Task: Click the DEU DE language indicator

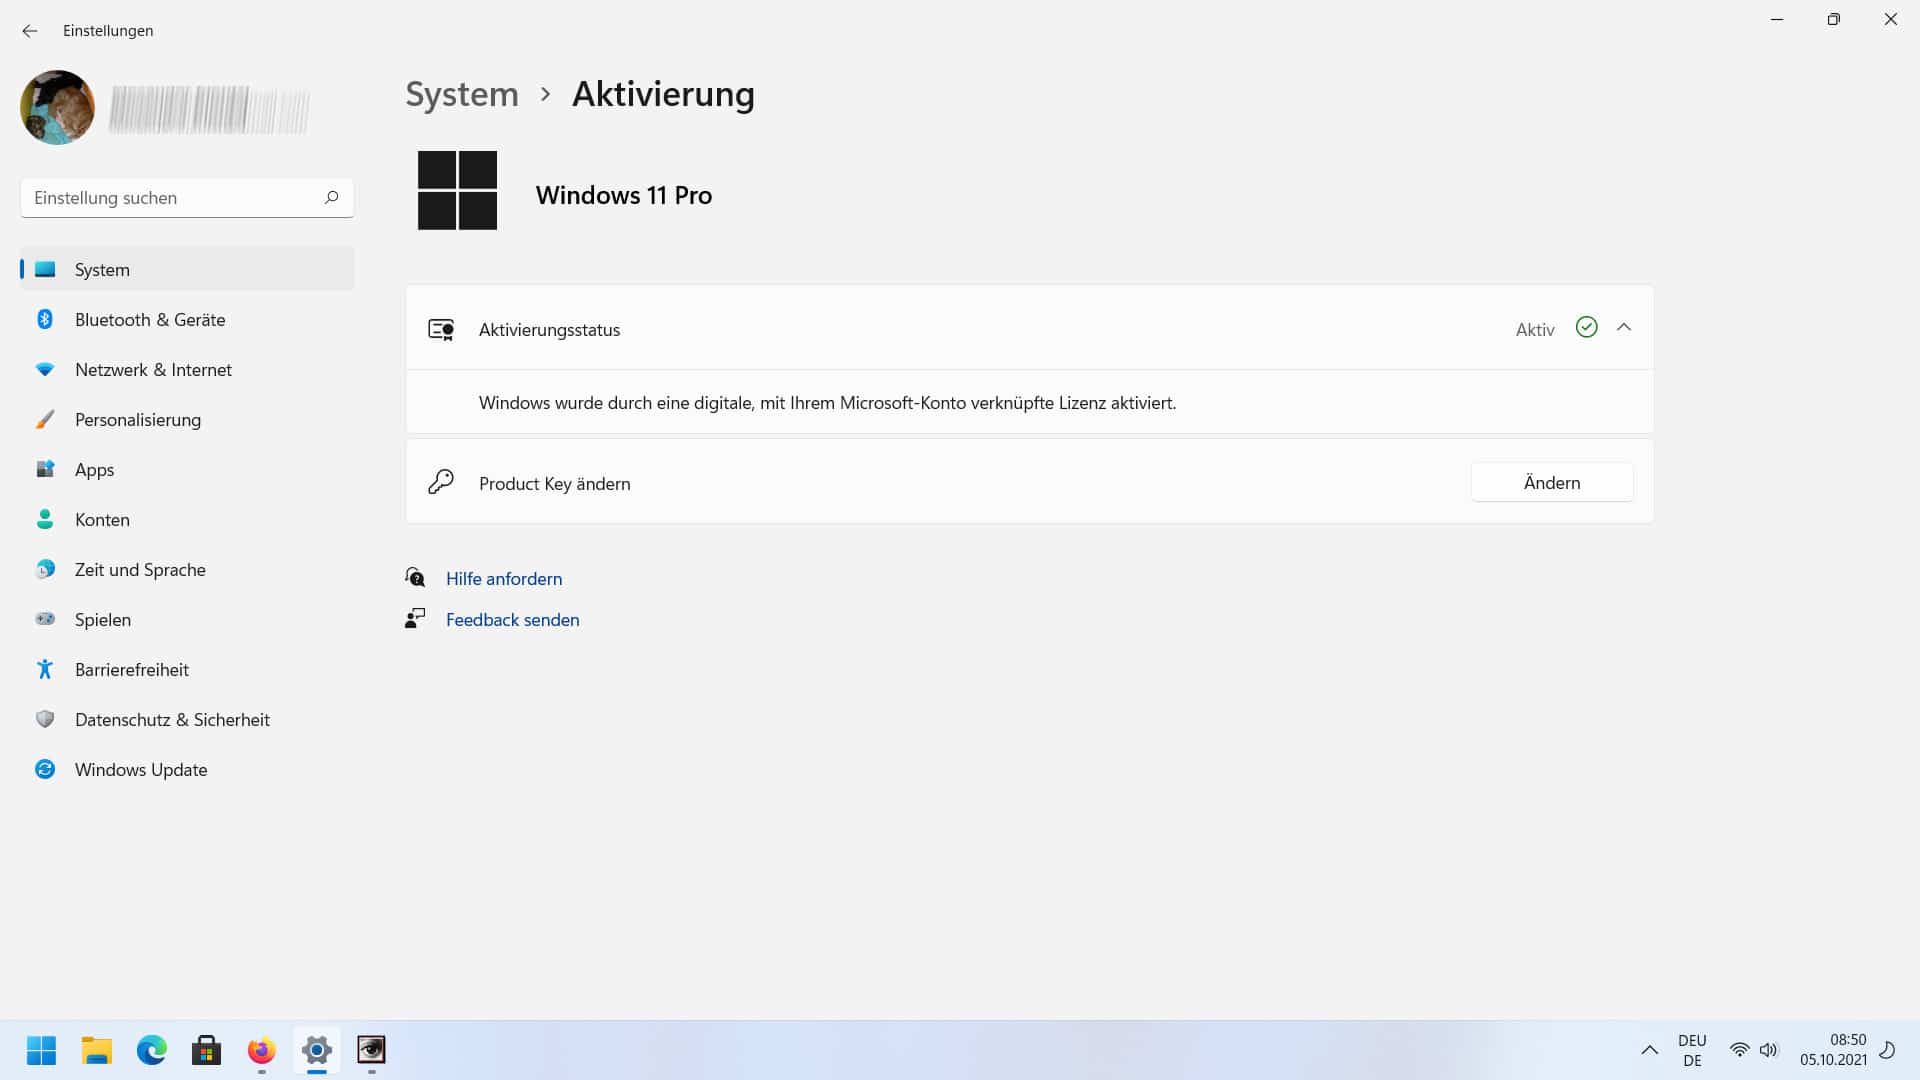Action: [1692, 1050]
